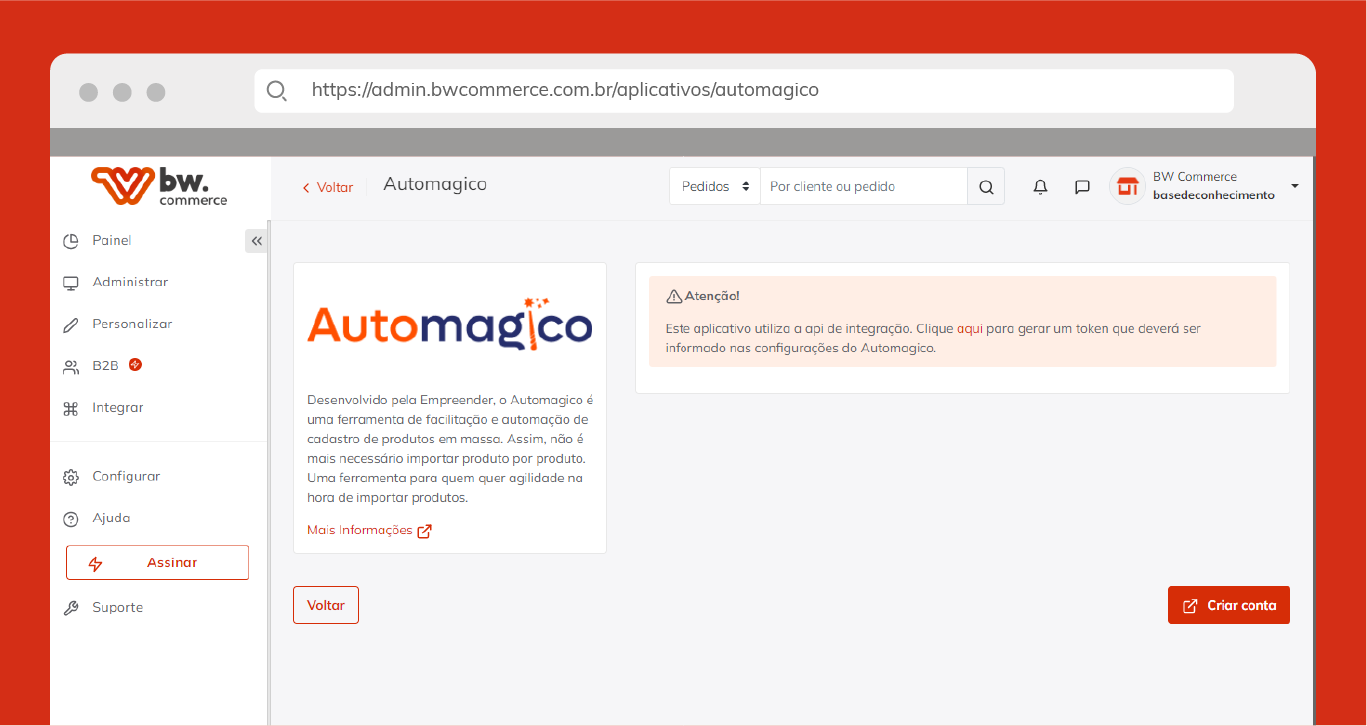
Task: Click the magnifier search button
Action: pyautogui.click(x=986, y=186)
